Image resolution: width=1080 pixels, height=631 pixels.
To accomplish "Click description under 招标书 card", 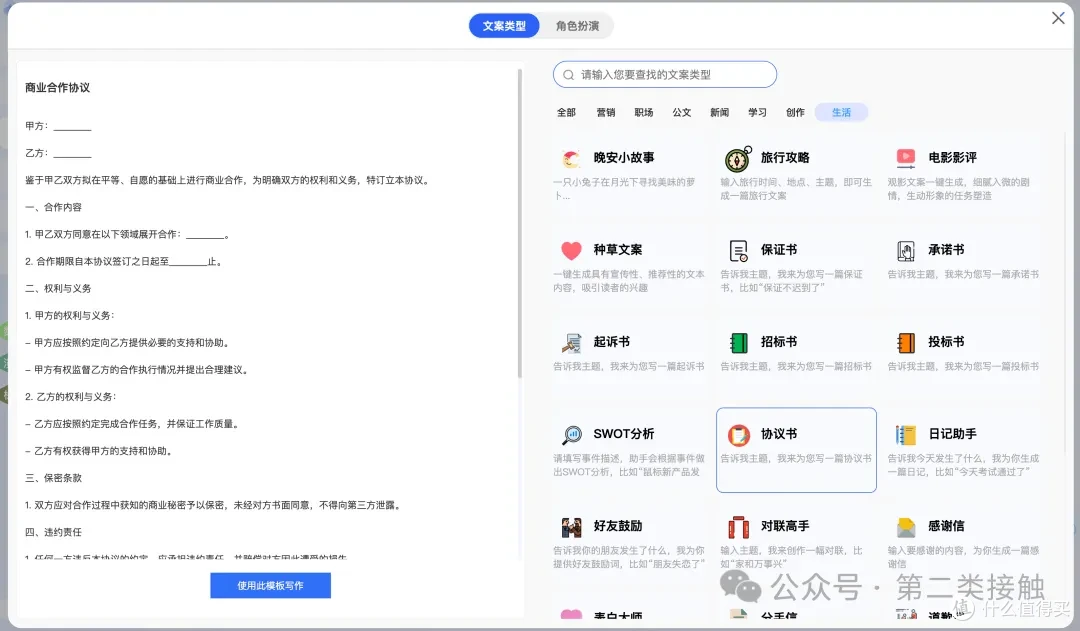I will pos(796,366).
